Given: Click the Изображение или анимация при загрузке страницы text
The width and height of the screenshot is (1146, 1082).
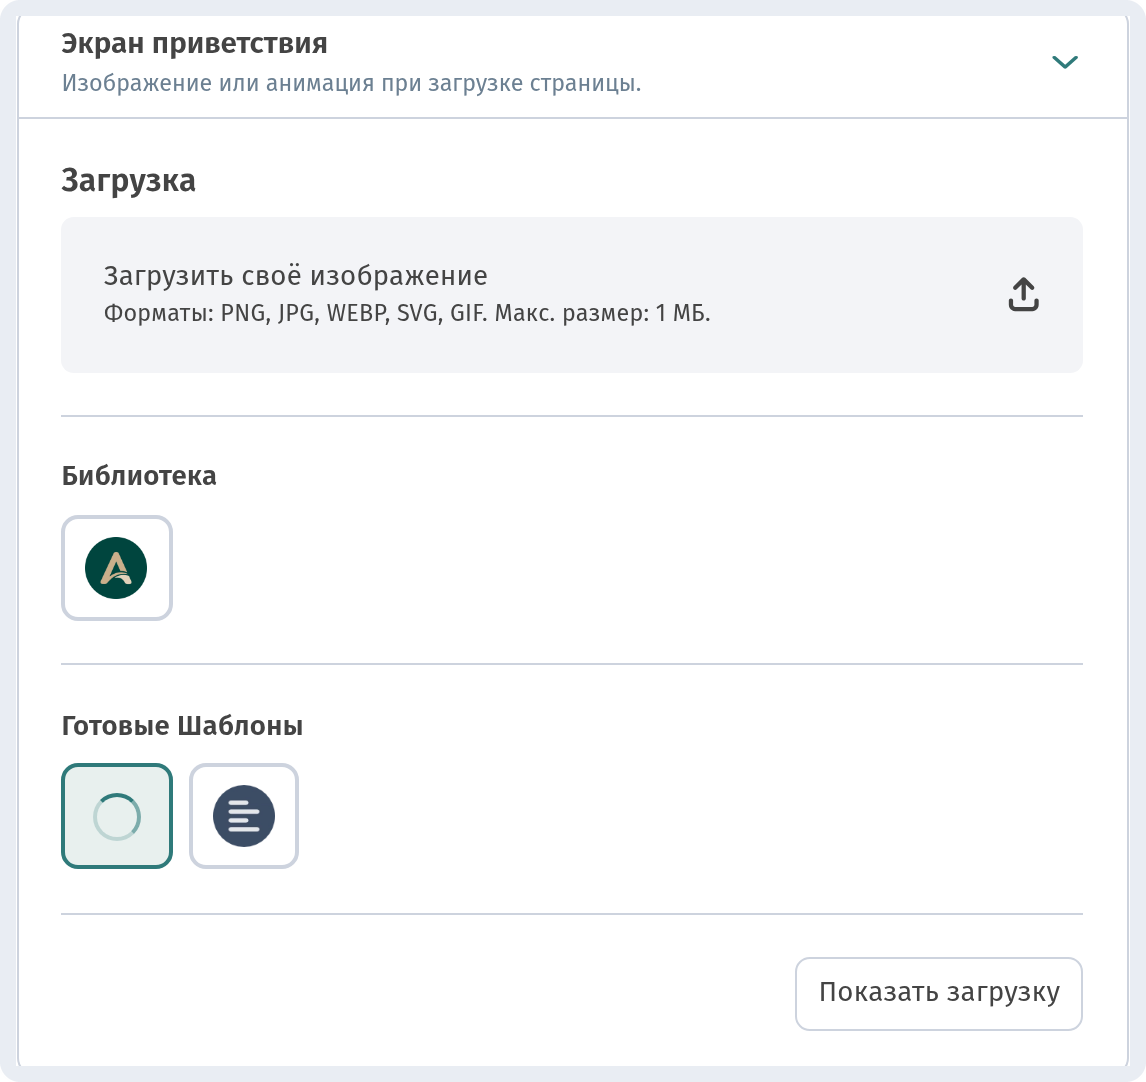Looking at the screenshot, I should point(352,83).
